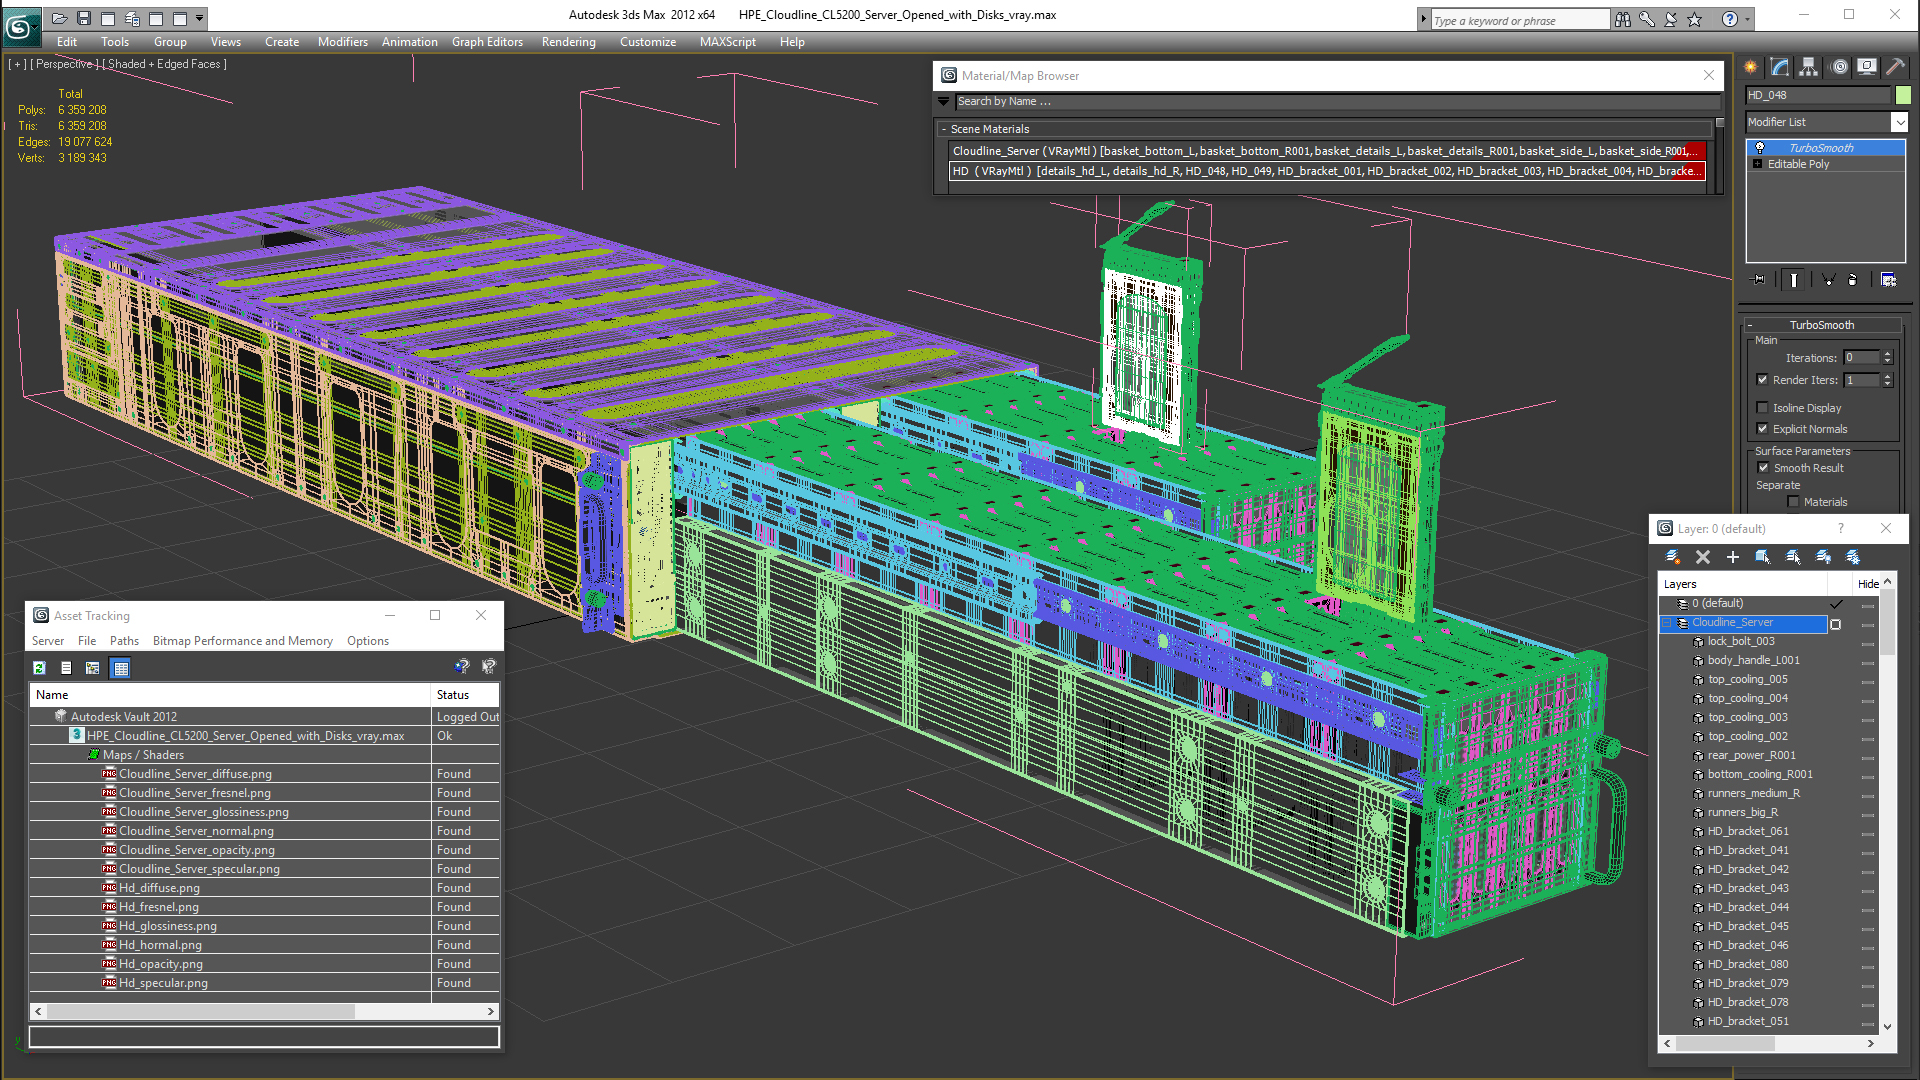Click the Name column header
The height and width of the screenshot is (1080, 1920).
pyautogui.click(x=230, y=695)
